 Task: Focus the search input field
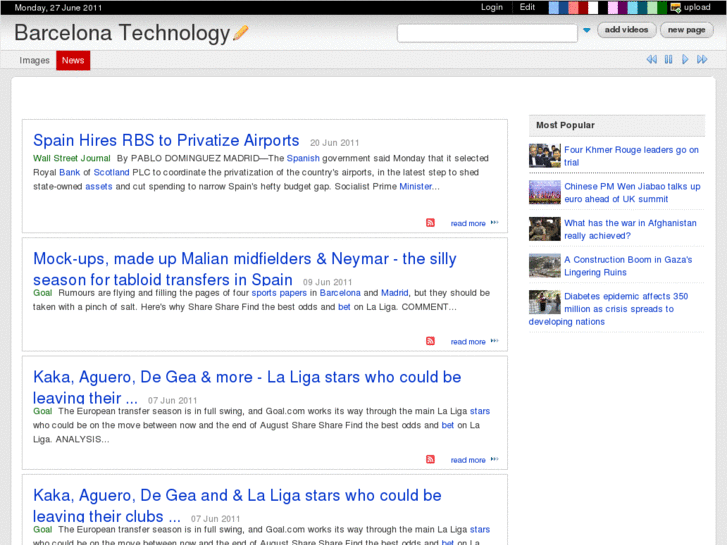[x=487, y=33]
